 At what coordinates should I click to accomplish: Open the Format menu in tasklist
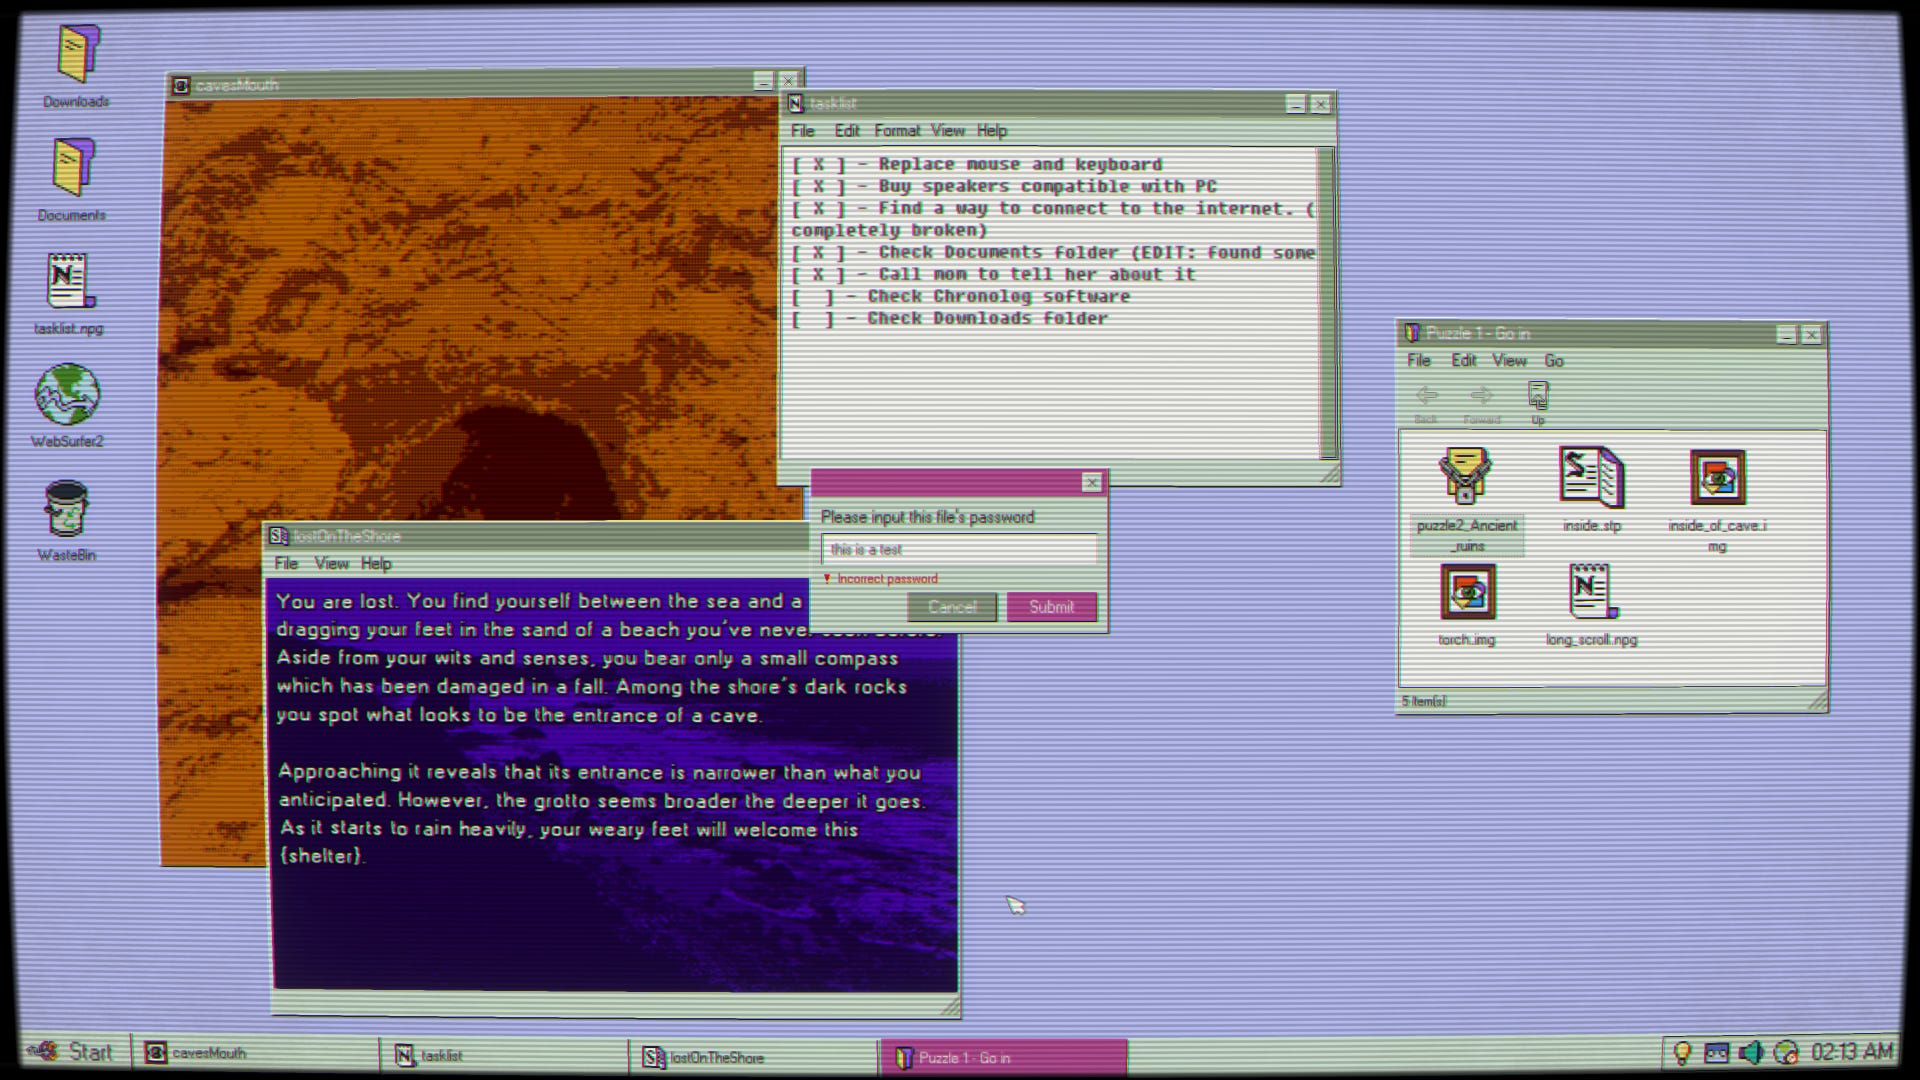896,131
